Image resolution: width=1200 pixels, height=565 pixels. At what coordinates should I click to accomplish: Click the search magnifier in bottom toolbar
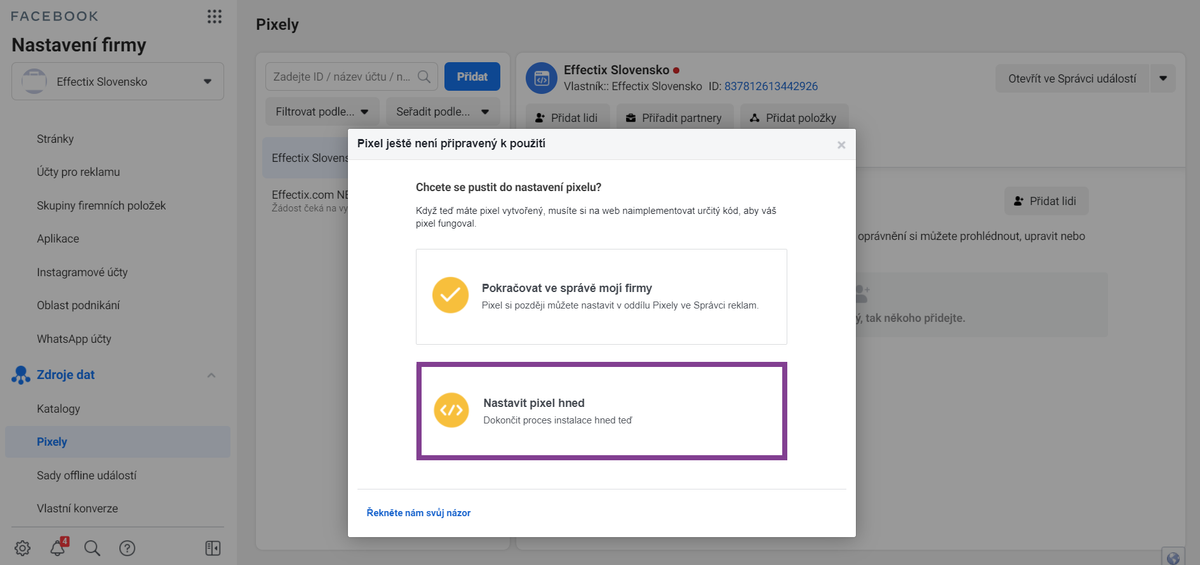[92, 548]
